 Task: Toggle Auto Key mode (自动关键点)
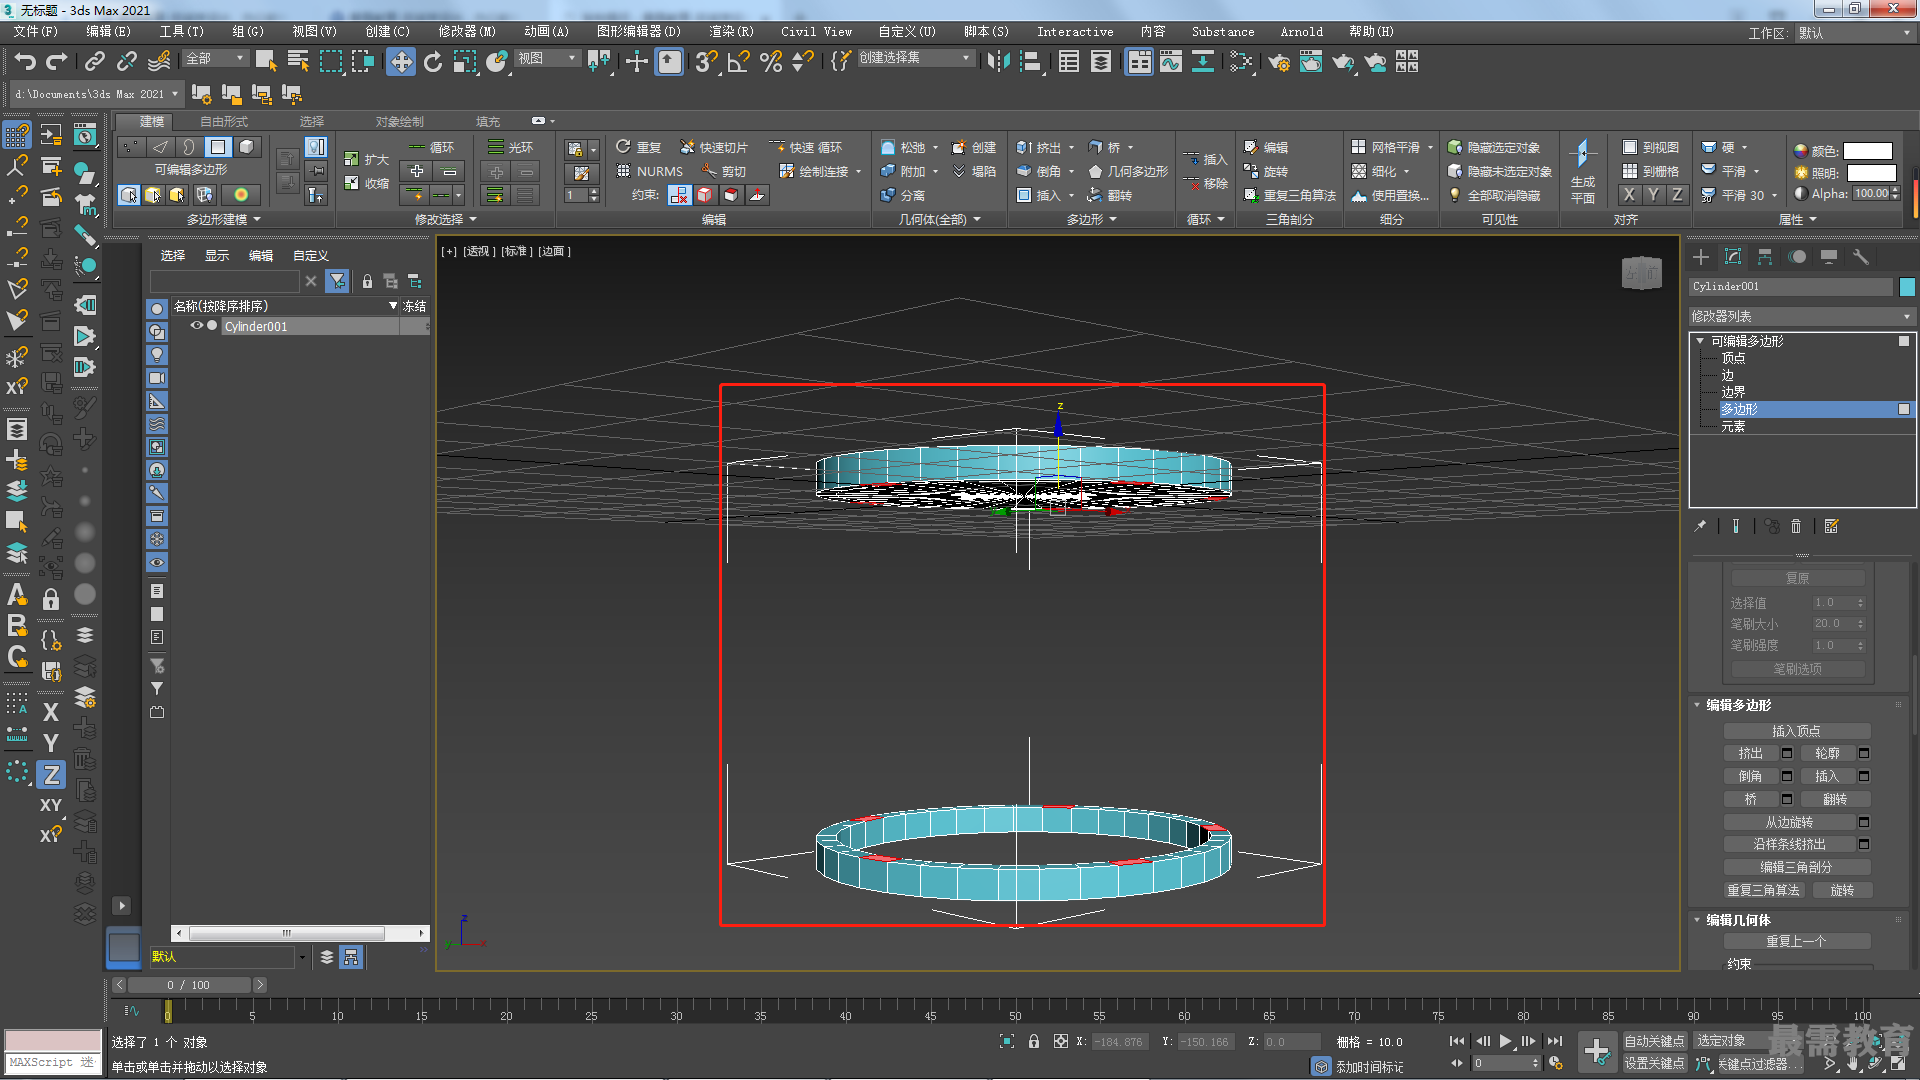click(1654, 1041)
